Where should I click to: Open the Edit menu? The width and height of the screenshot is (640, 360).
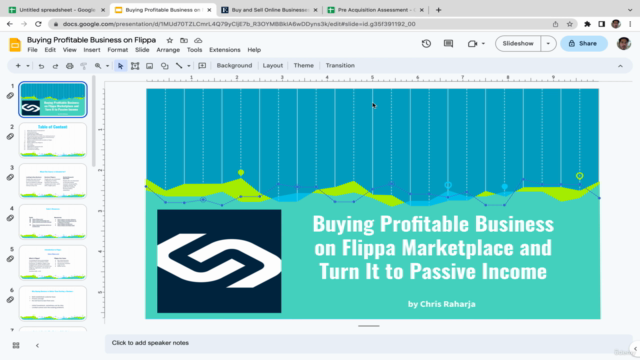point(50,50)
